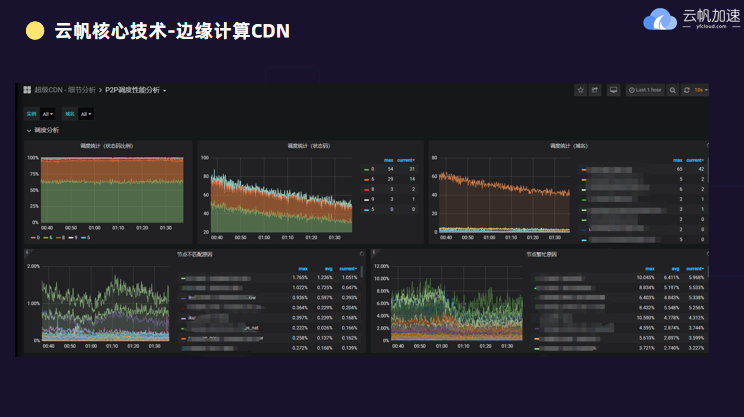Click the zoom out time range icon
This screenshot has height=417, width=744.
tap(673, 90)
